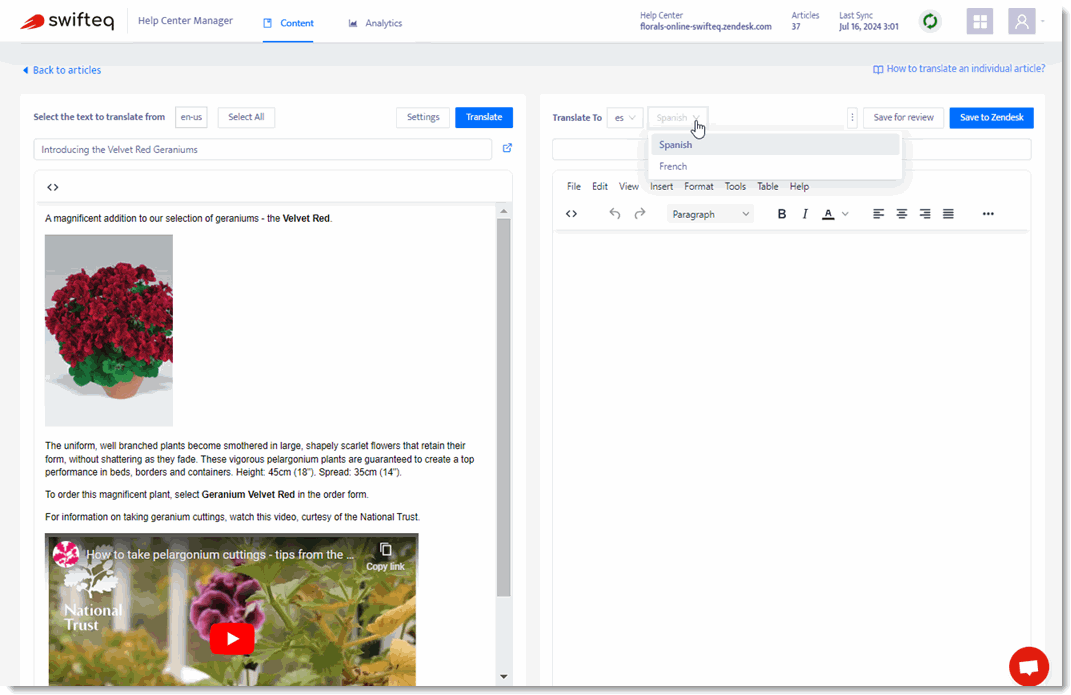Apply italic formatting
This screenshot has width=1071, height=695.
tap(805, 214)
